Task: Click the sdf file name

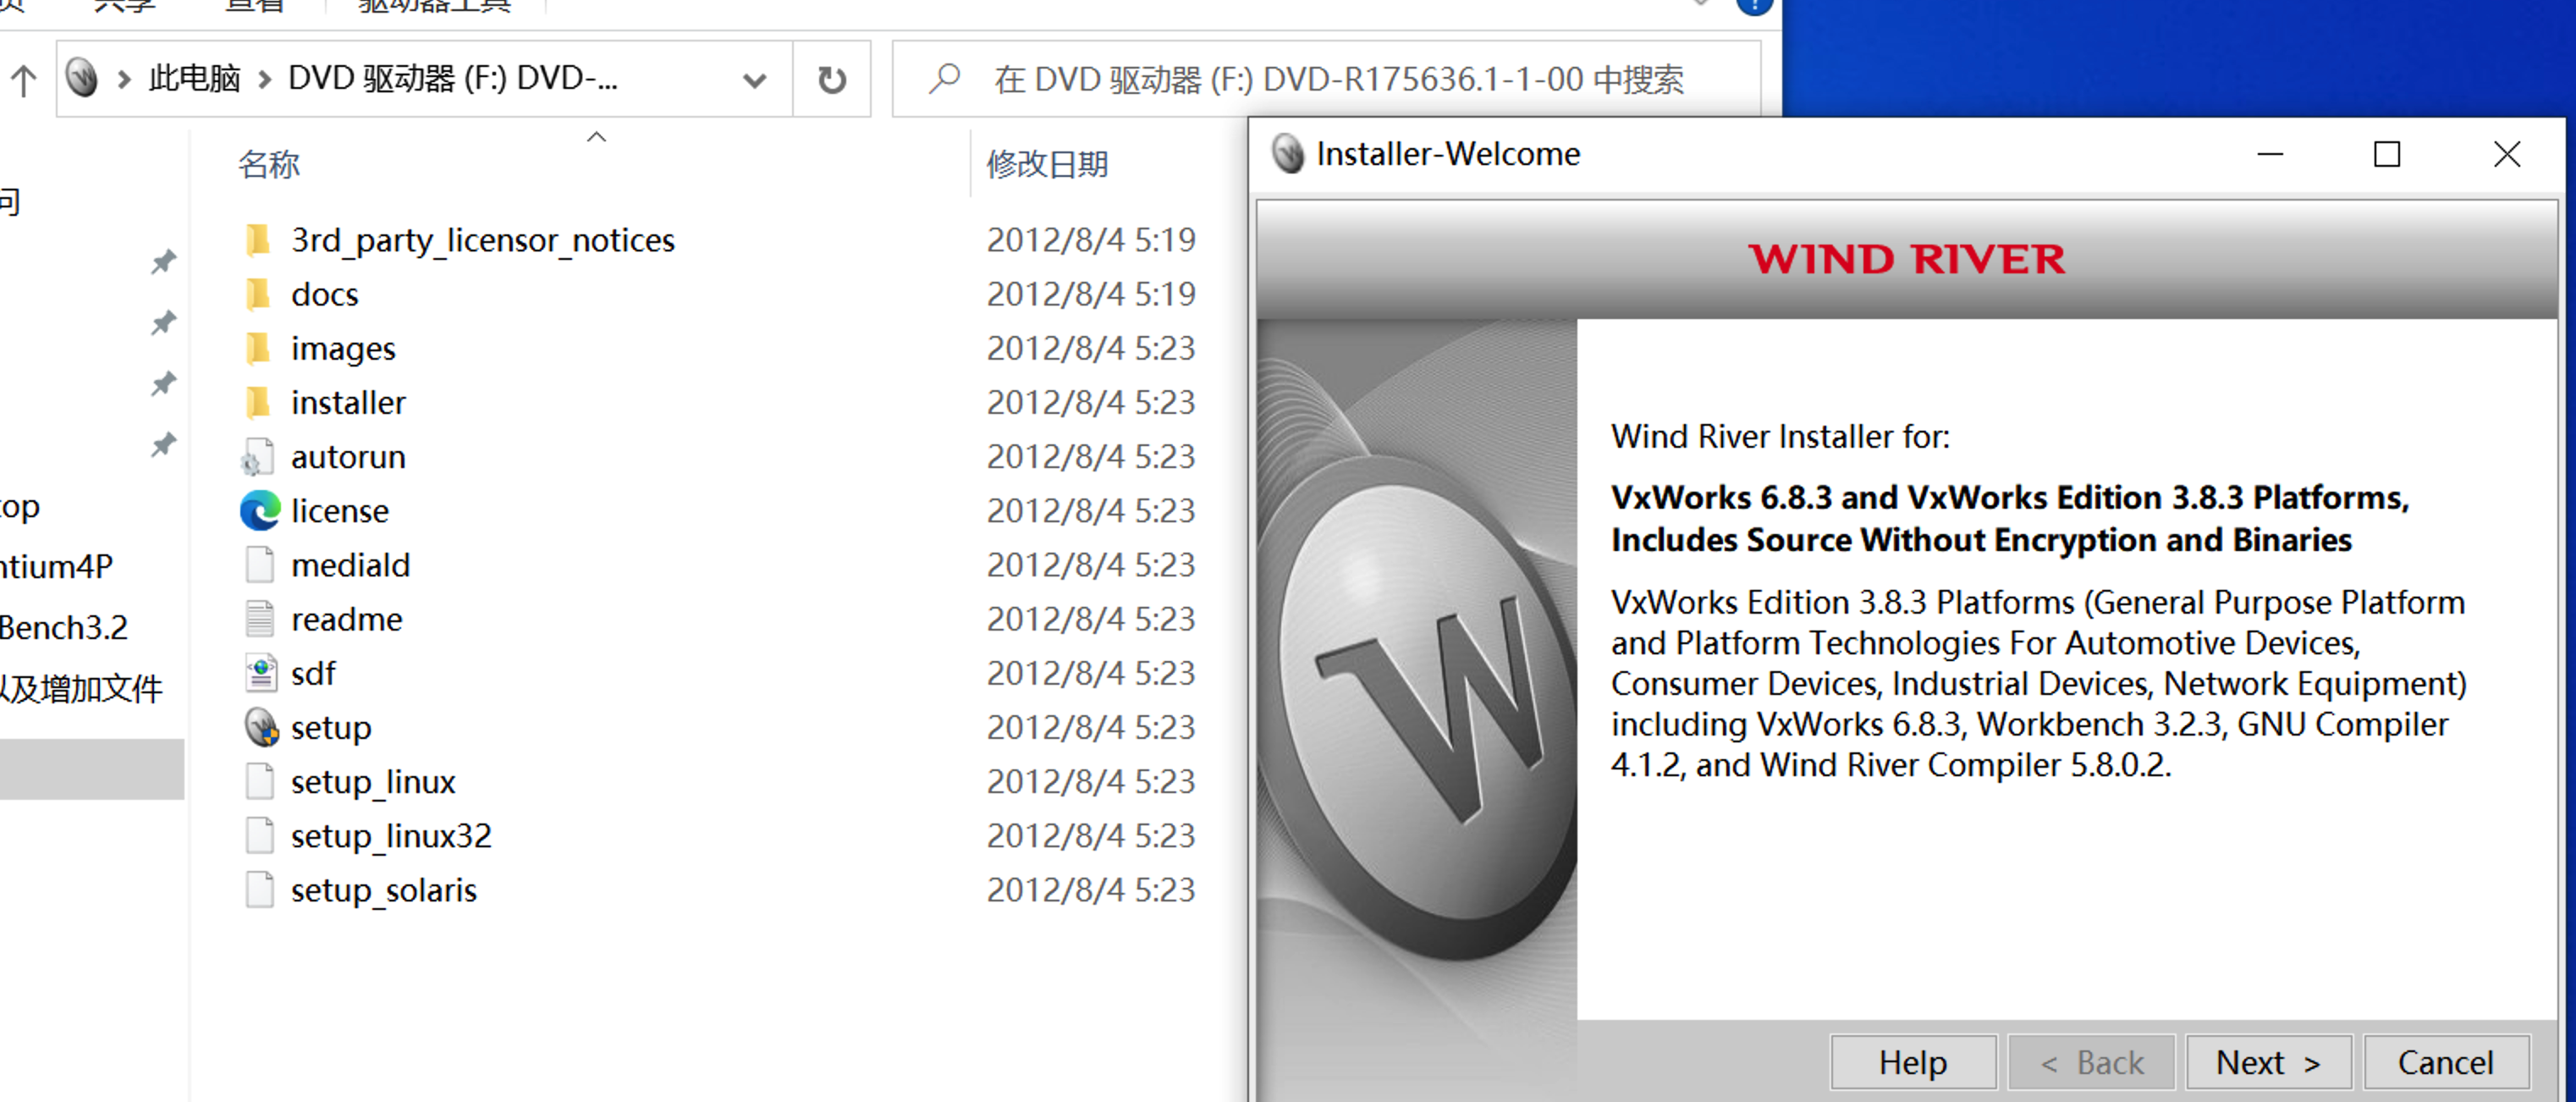Action: [x=313, y=673]
